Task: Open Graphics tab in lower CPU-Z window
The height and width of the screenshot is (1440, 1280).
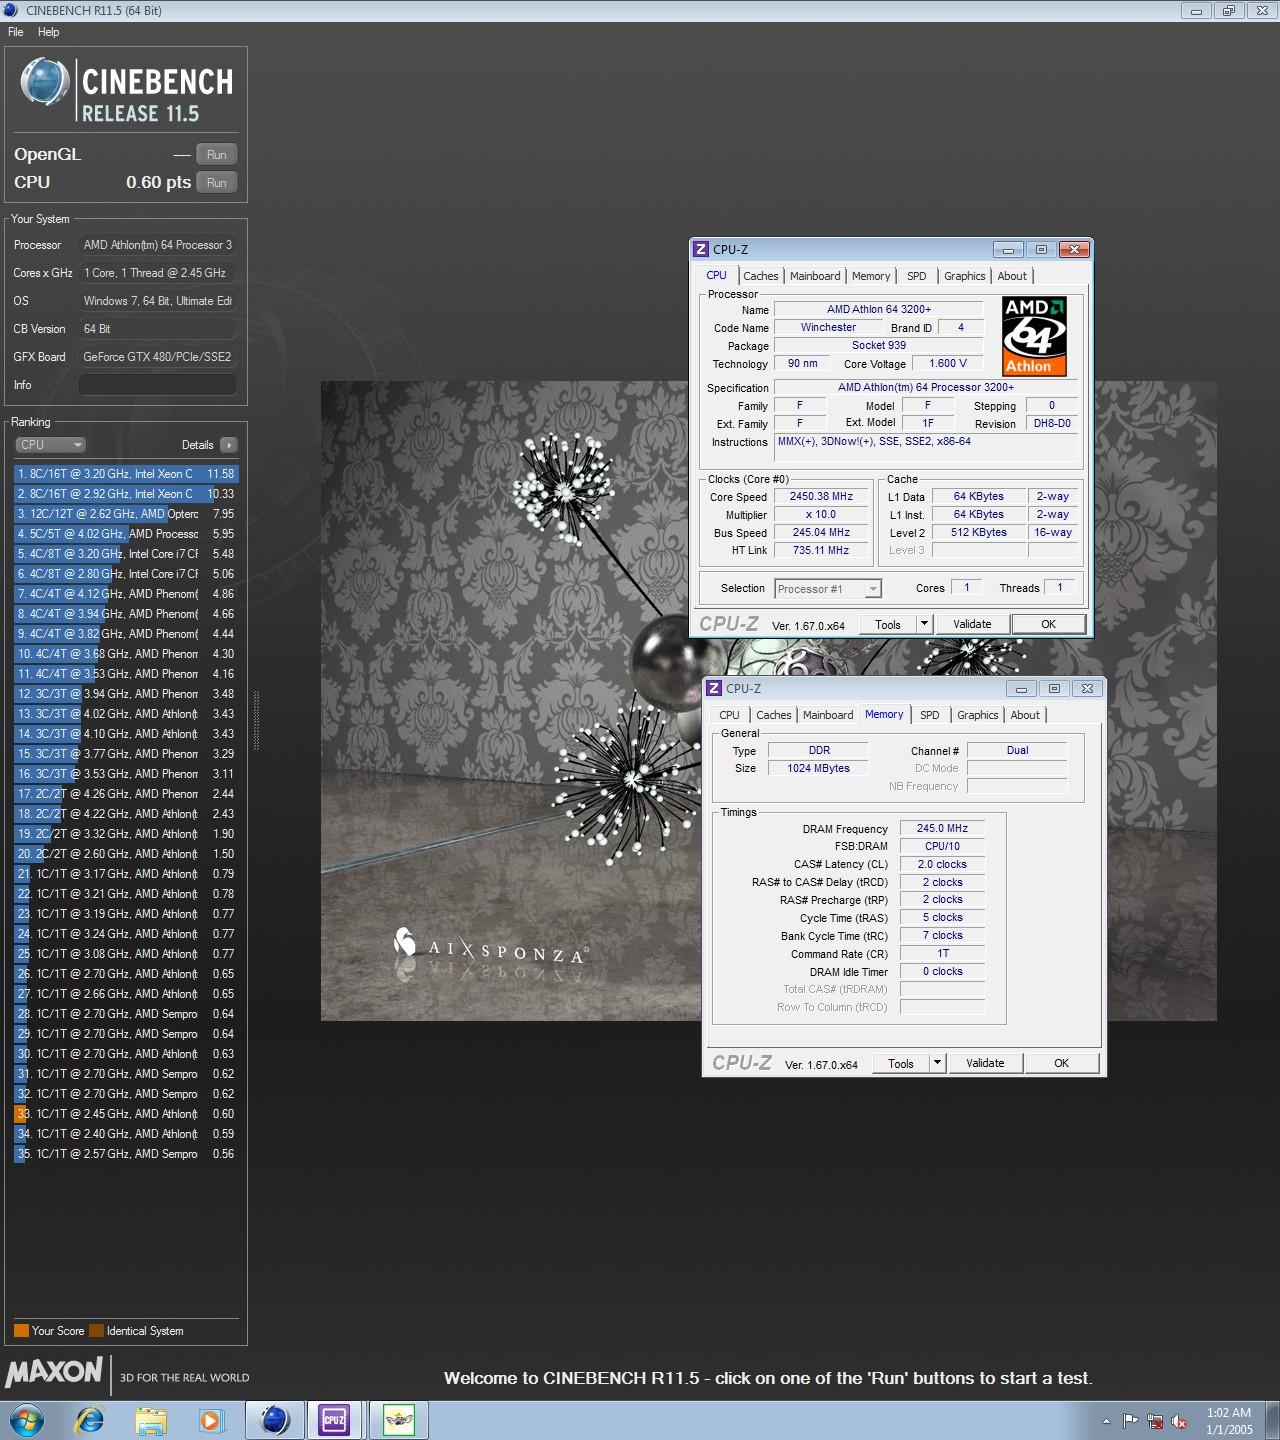Action: (x=977, y=715)
